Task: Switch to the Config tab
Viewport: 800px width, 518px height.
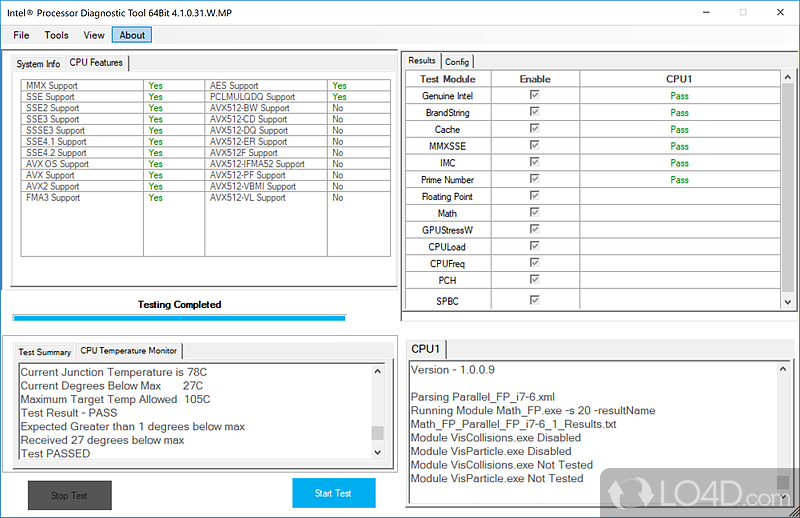Action: (x=457, y=62)
